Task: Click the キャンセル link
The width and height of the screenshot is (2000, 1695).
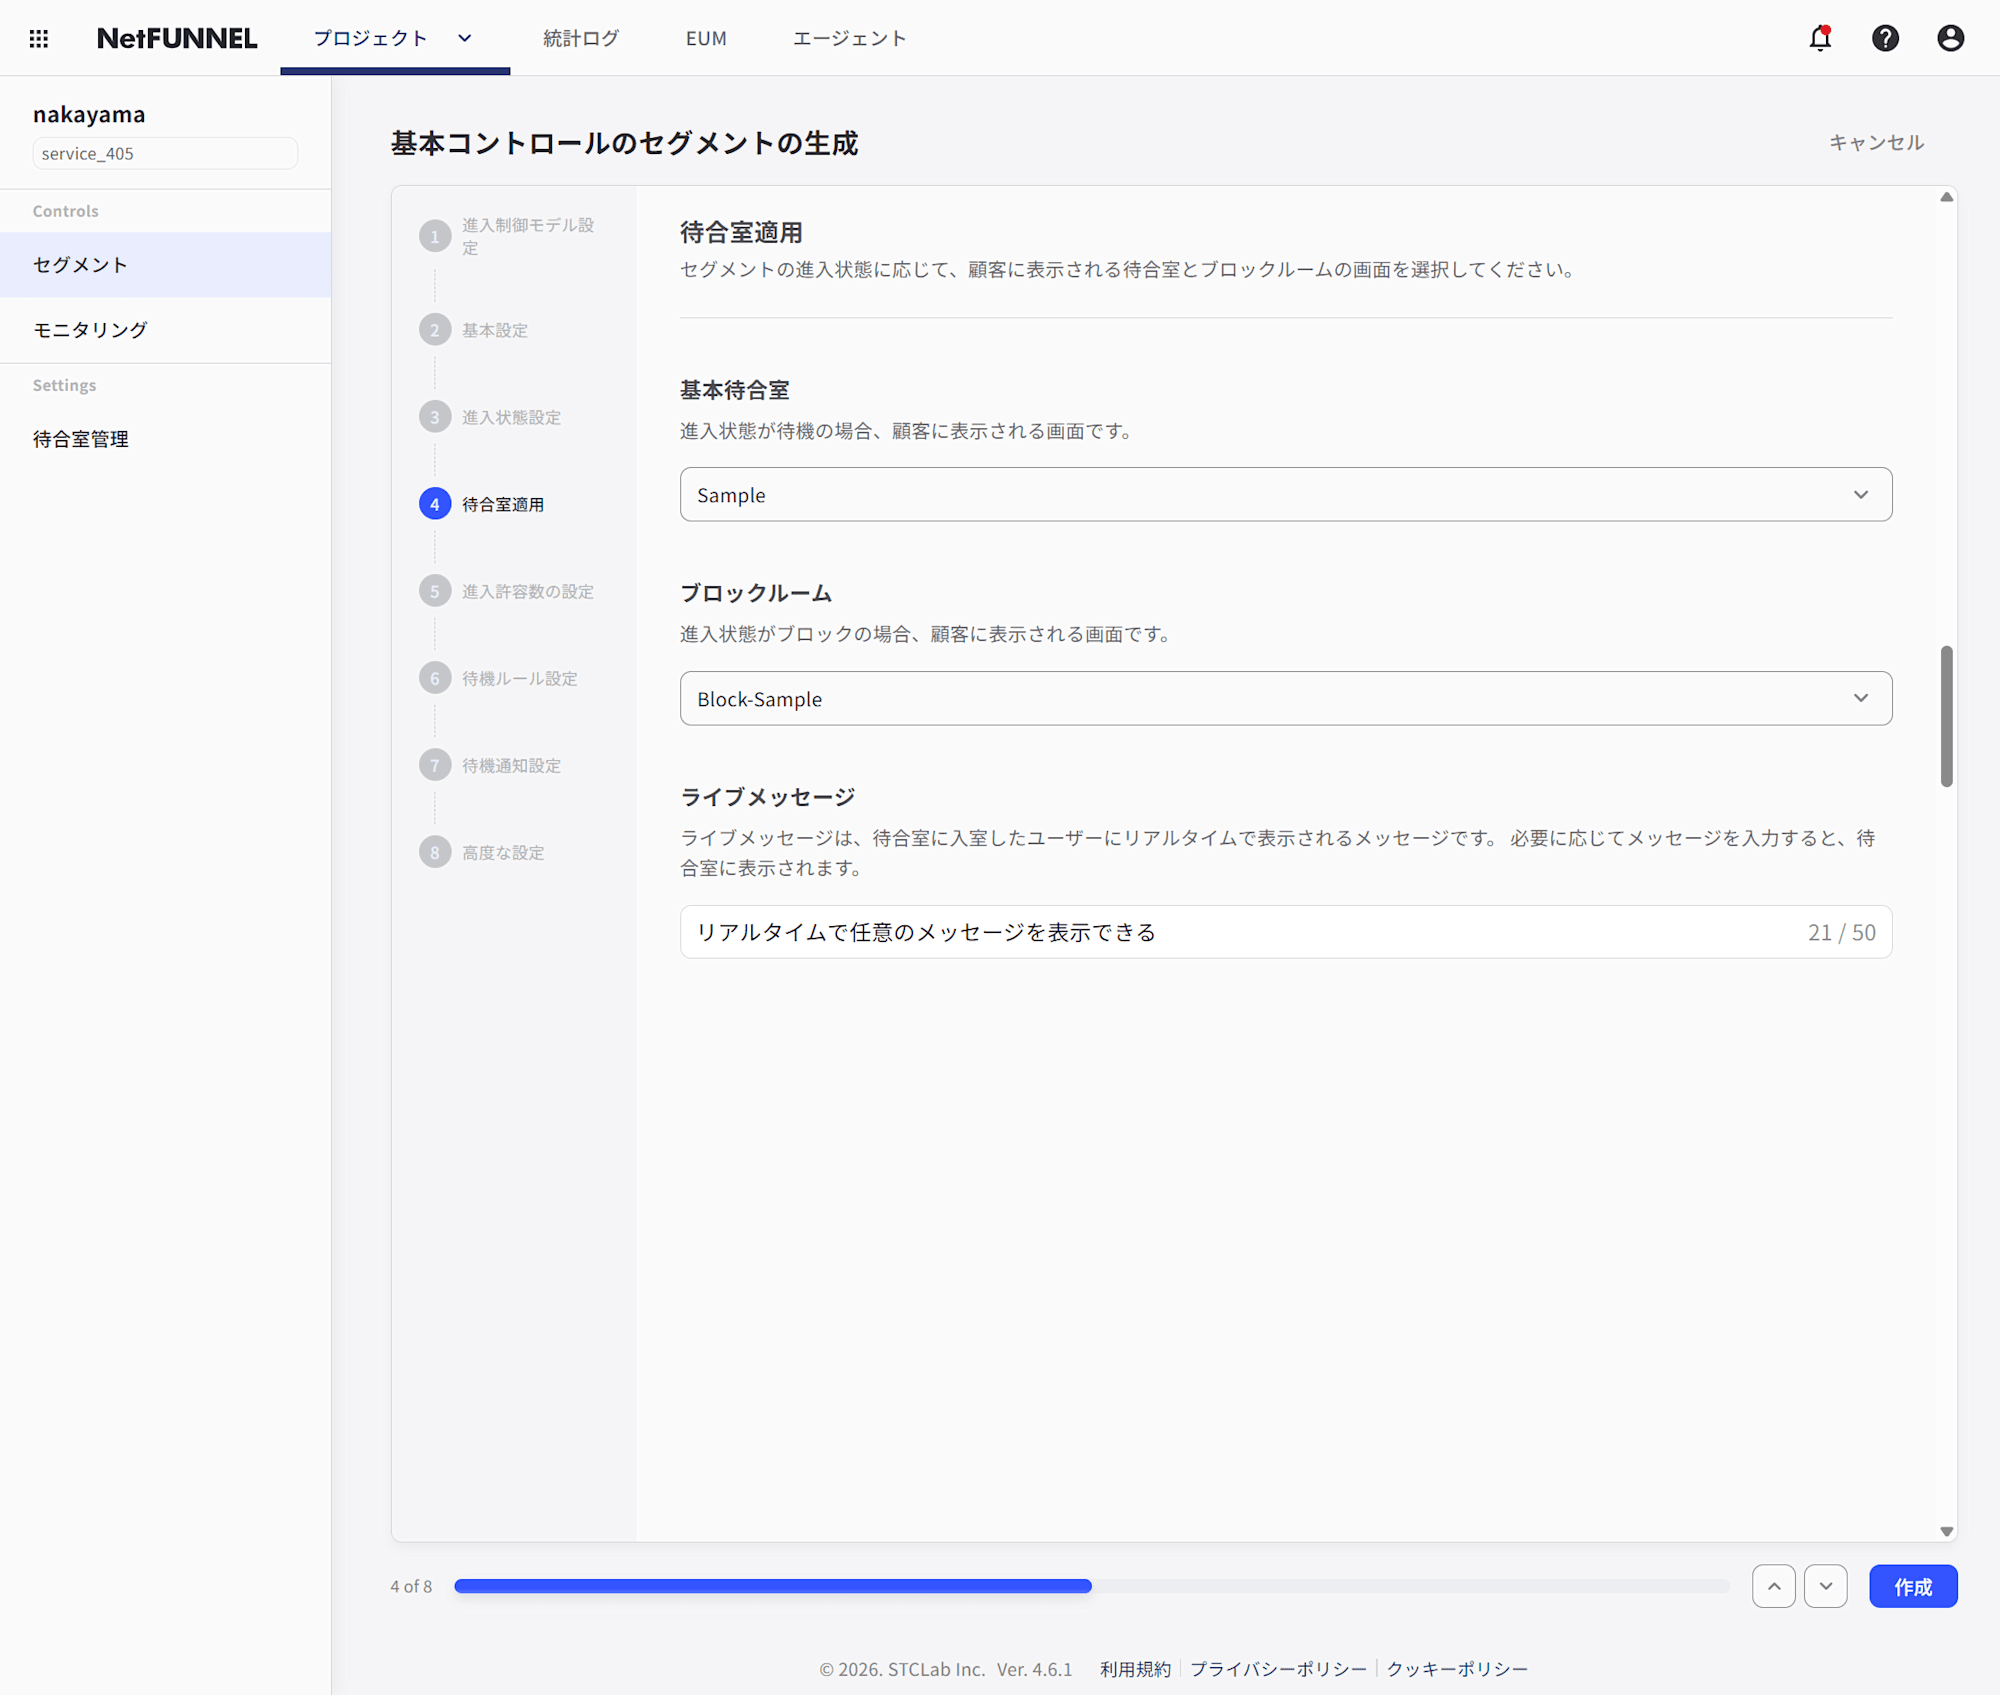Action: (1876, 142)
